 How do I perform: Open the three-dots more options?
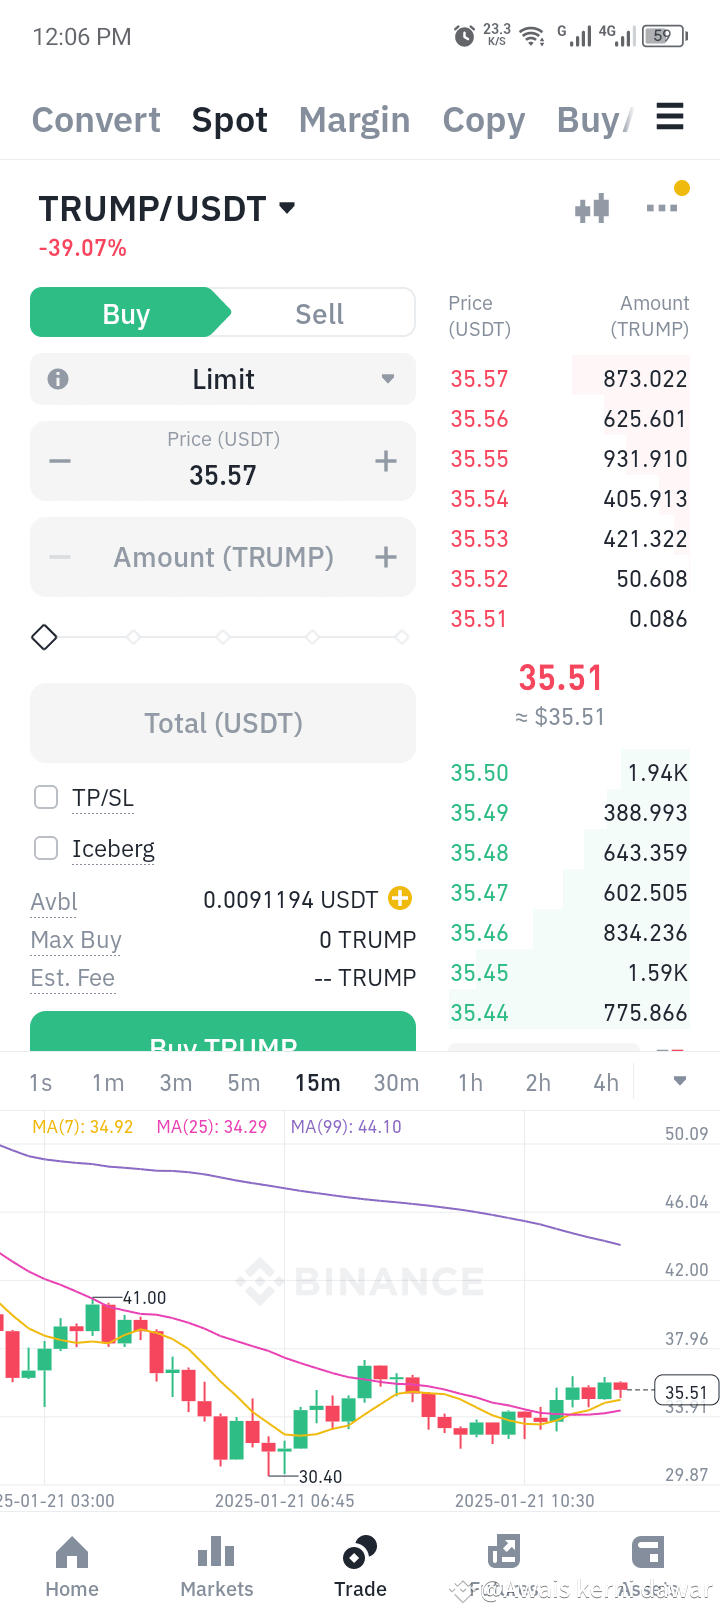point(662,208)
